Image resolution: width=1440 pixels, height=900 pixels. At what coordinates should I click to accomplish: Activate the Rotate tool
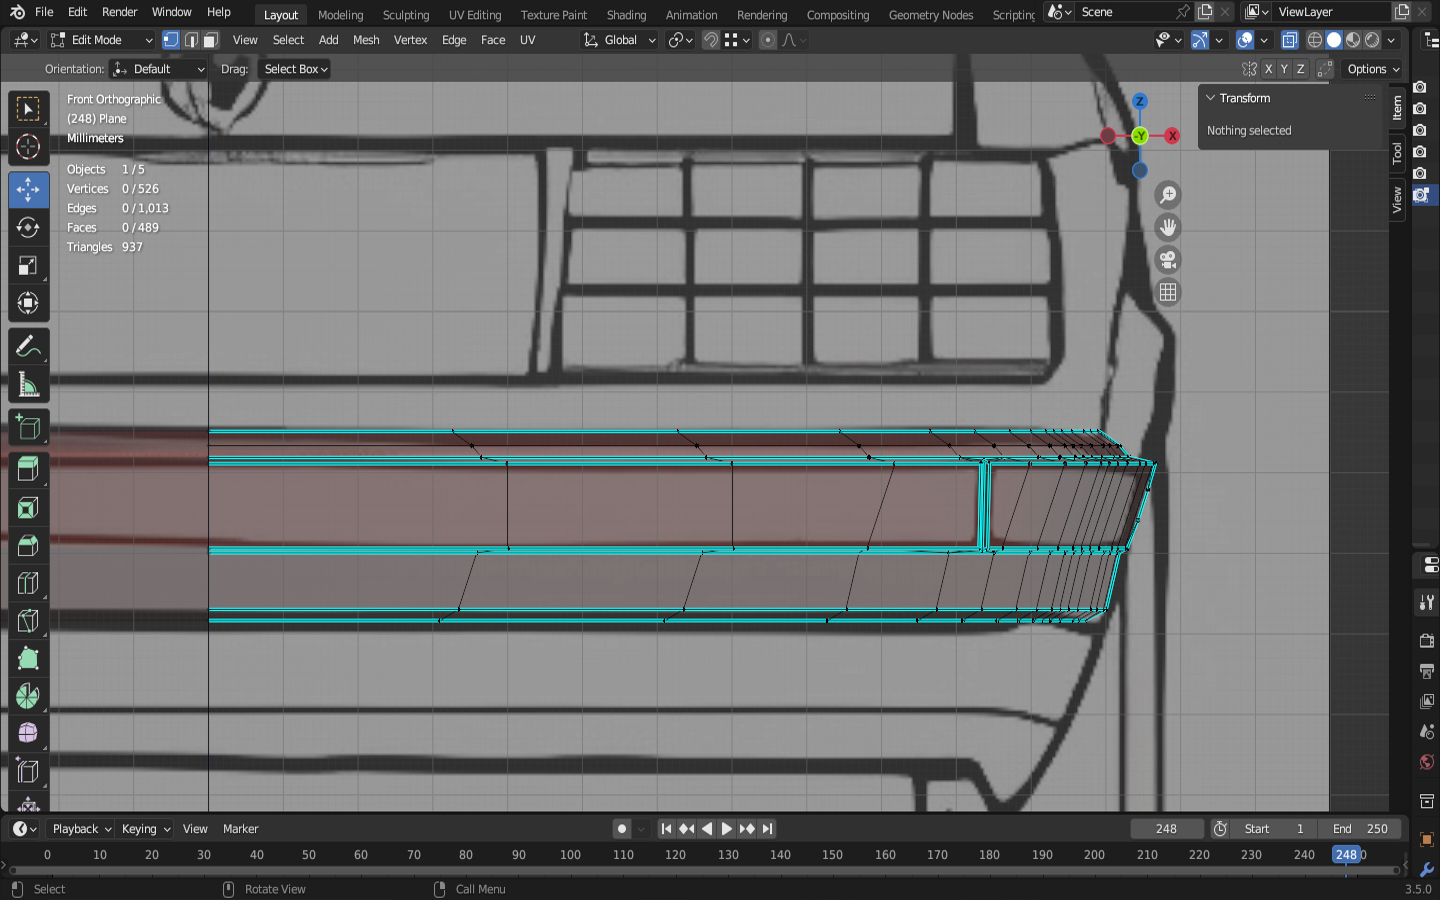coord(28,227)
